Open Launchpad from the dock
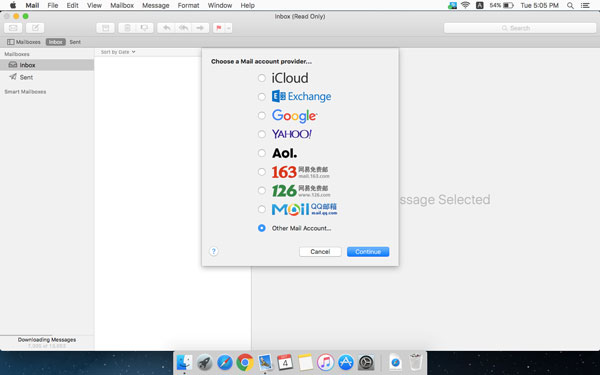This screenshot has height=375, width=600. point(205,362)
